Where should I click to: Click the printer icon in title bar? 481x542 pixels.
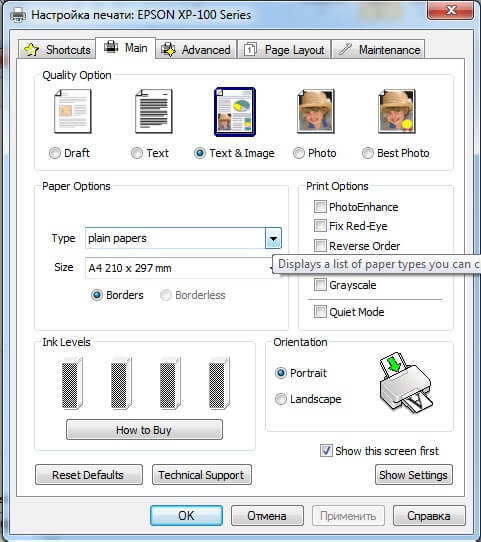[18, 15]
